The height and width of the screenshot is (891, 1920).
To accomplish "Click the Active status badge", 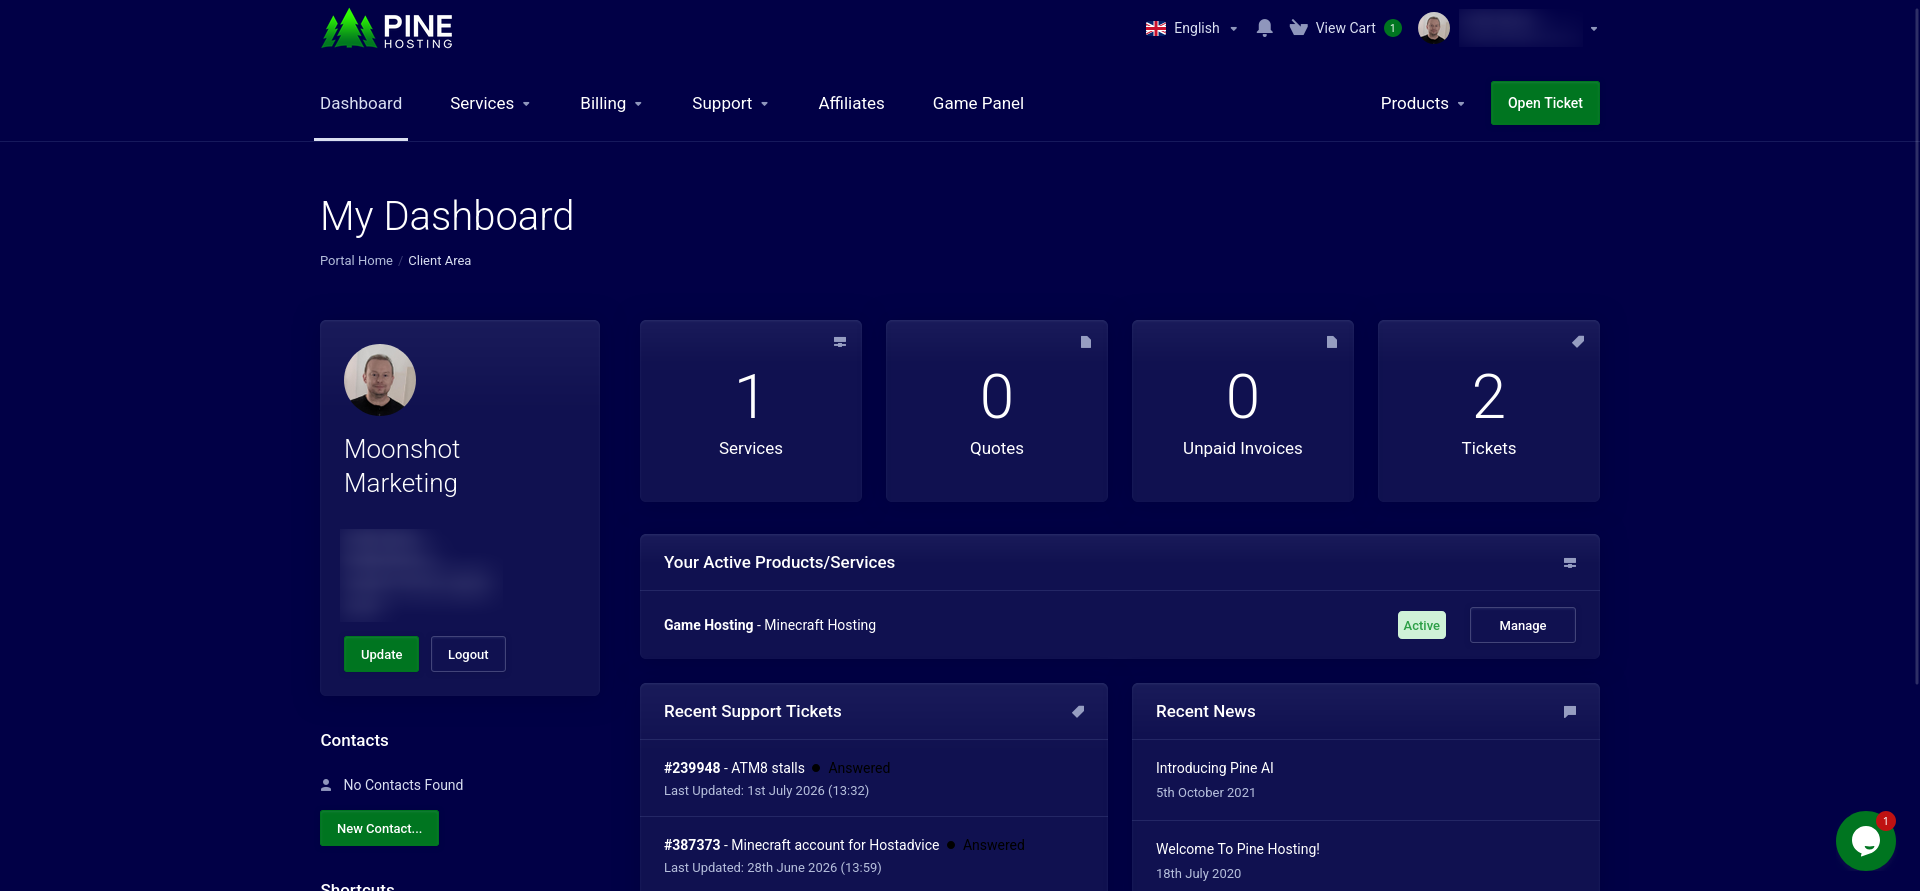I will tap(1421, 625).
